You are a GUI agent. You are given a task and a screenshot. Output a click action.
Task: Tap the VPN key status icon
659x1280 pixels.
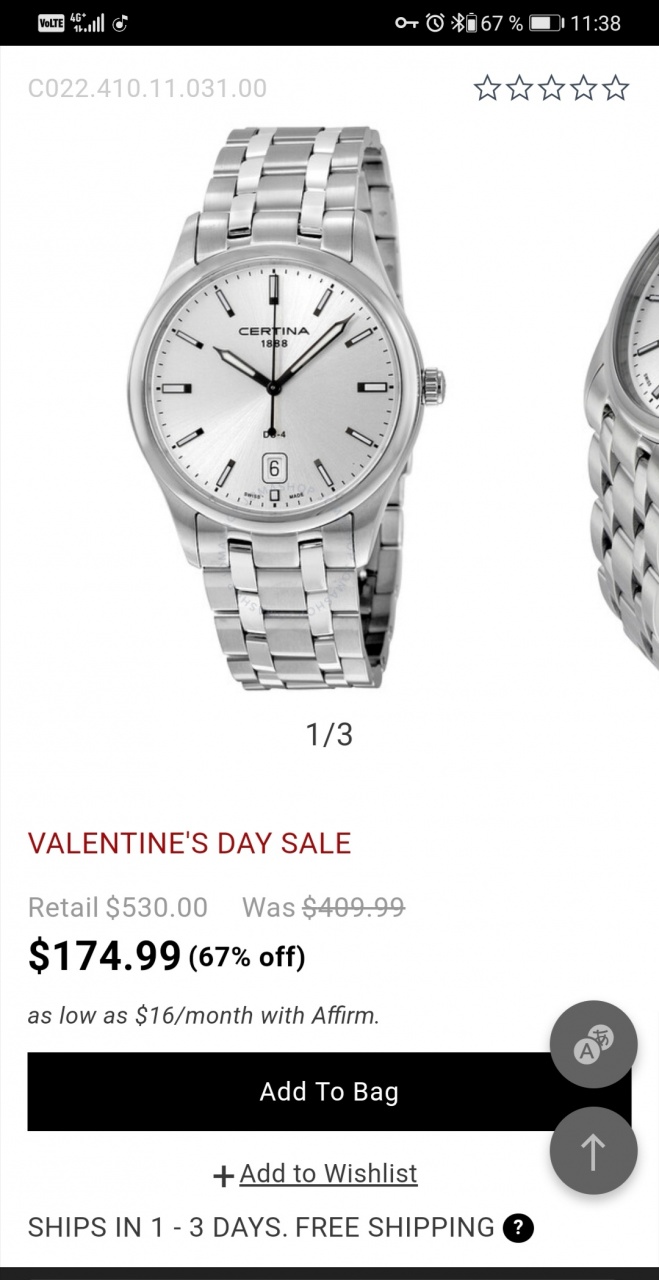coord(406,23)
